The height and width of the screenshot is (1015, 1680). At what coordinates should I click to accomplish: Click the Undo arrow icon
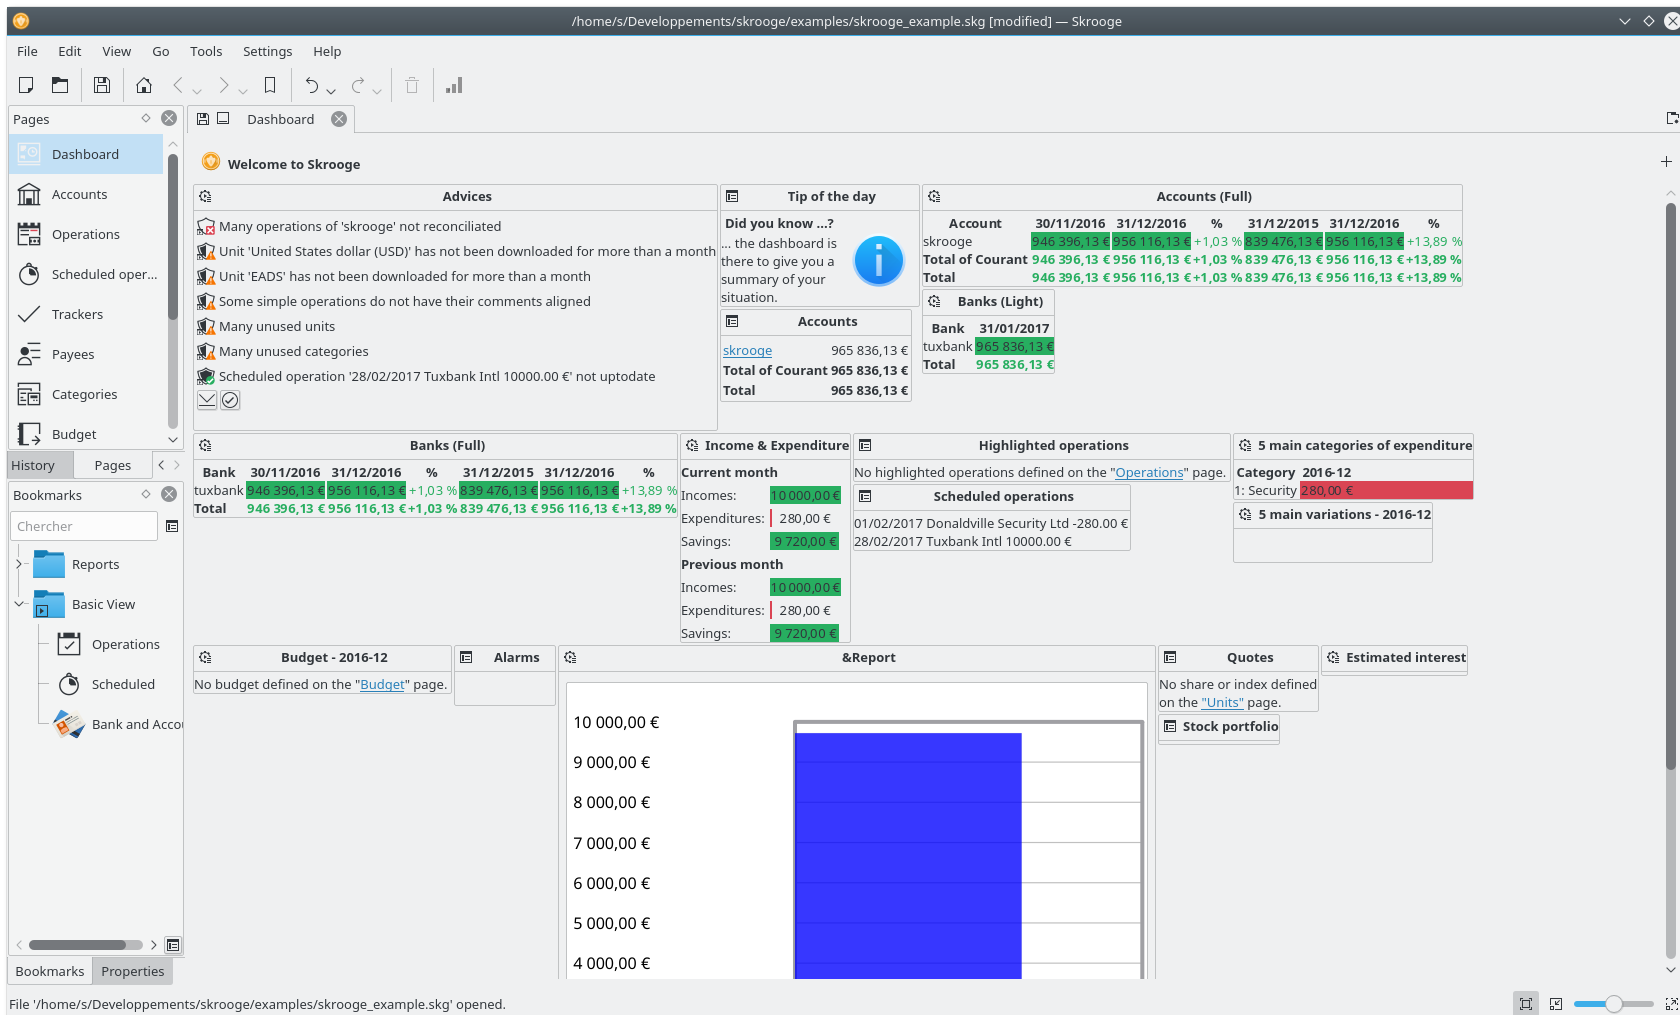pyautogui.click(x=312, y=86)
